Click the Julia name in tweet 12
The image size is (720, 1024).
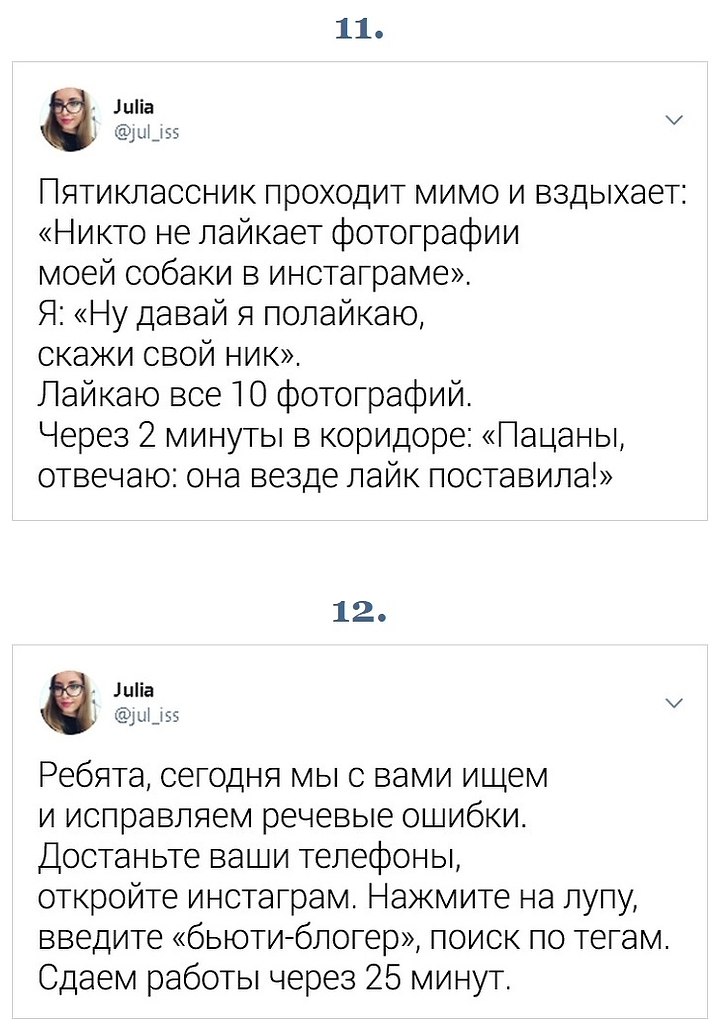point(134,689)
